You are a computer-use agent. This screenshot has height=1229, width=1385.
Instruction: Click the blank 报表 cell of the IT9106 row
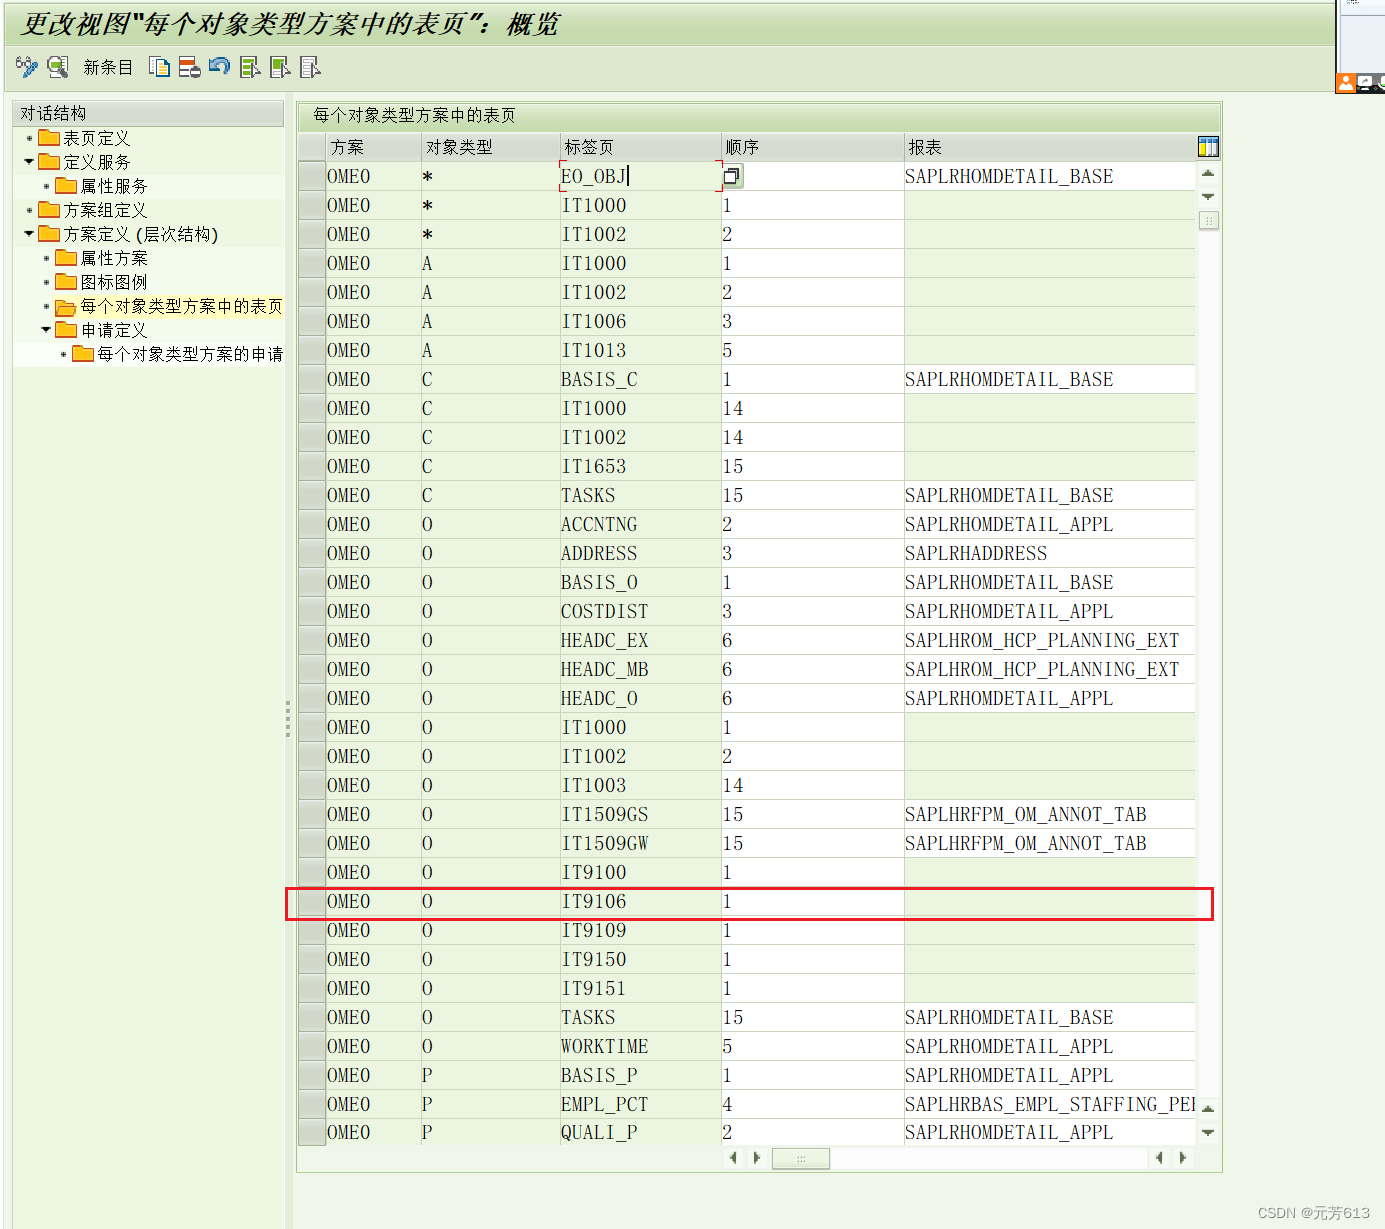[x=1049, y=901]
